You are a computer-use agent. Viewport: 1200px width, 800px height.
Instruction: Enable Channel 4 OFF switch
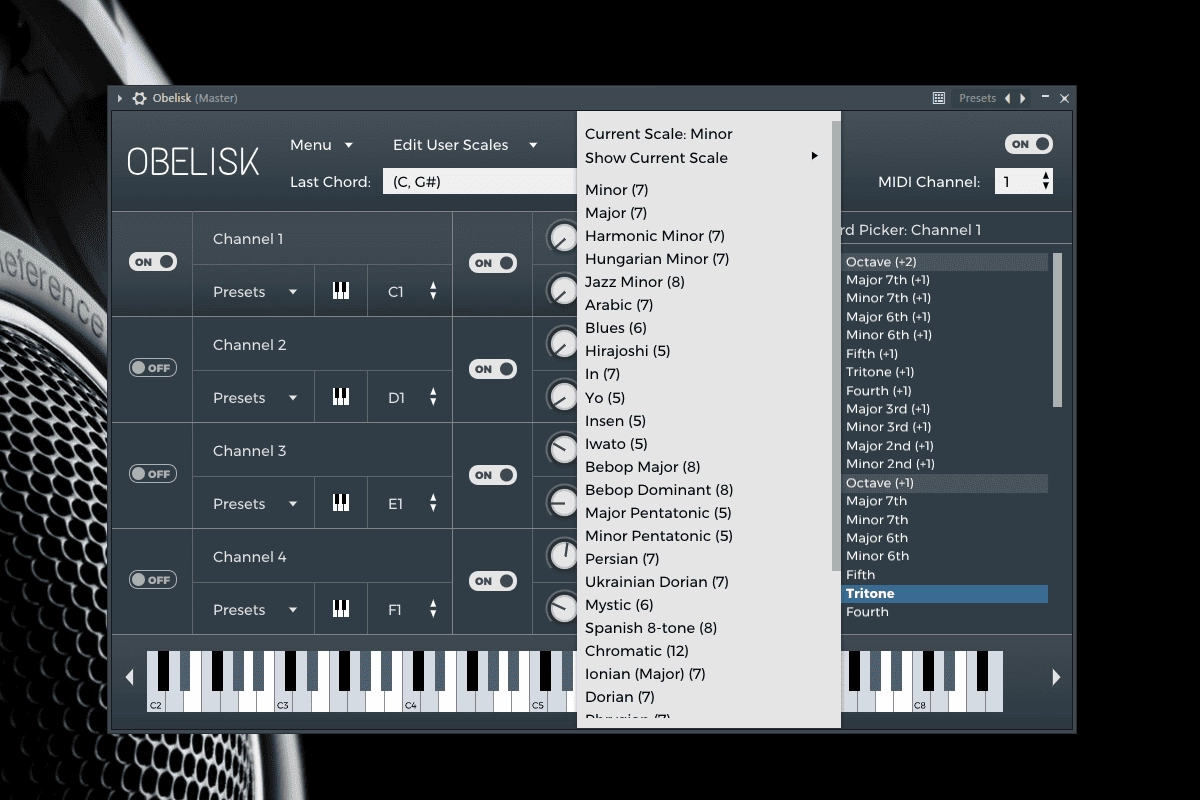click(x=153, y=580)
